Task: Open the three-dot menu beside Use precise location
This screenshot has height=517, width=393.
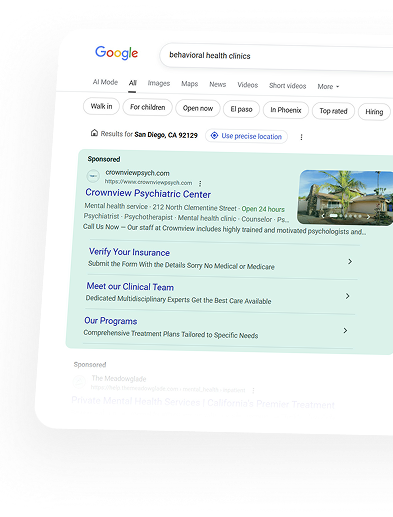Action: point(301,137)
